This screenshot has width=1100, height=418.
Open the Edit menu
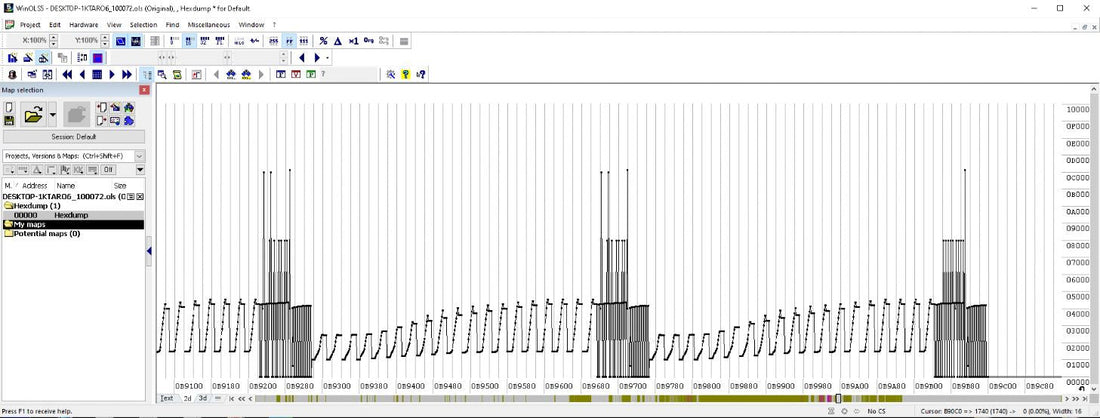55,25
